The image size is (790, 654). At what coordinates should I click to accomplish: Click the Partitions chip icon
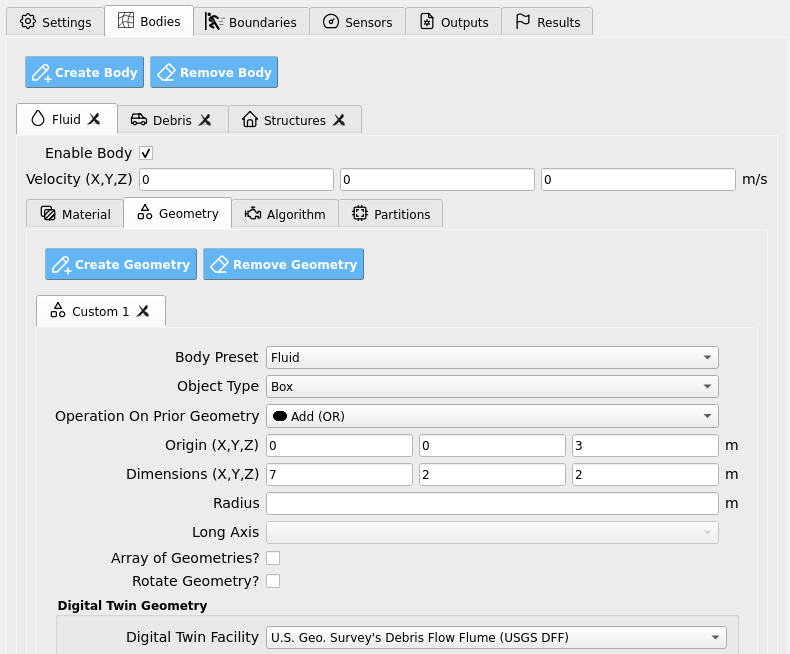[x=360, y=213]
